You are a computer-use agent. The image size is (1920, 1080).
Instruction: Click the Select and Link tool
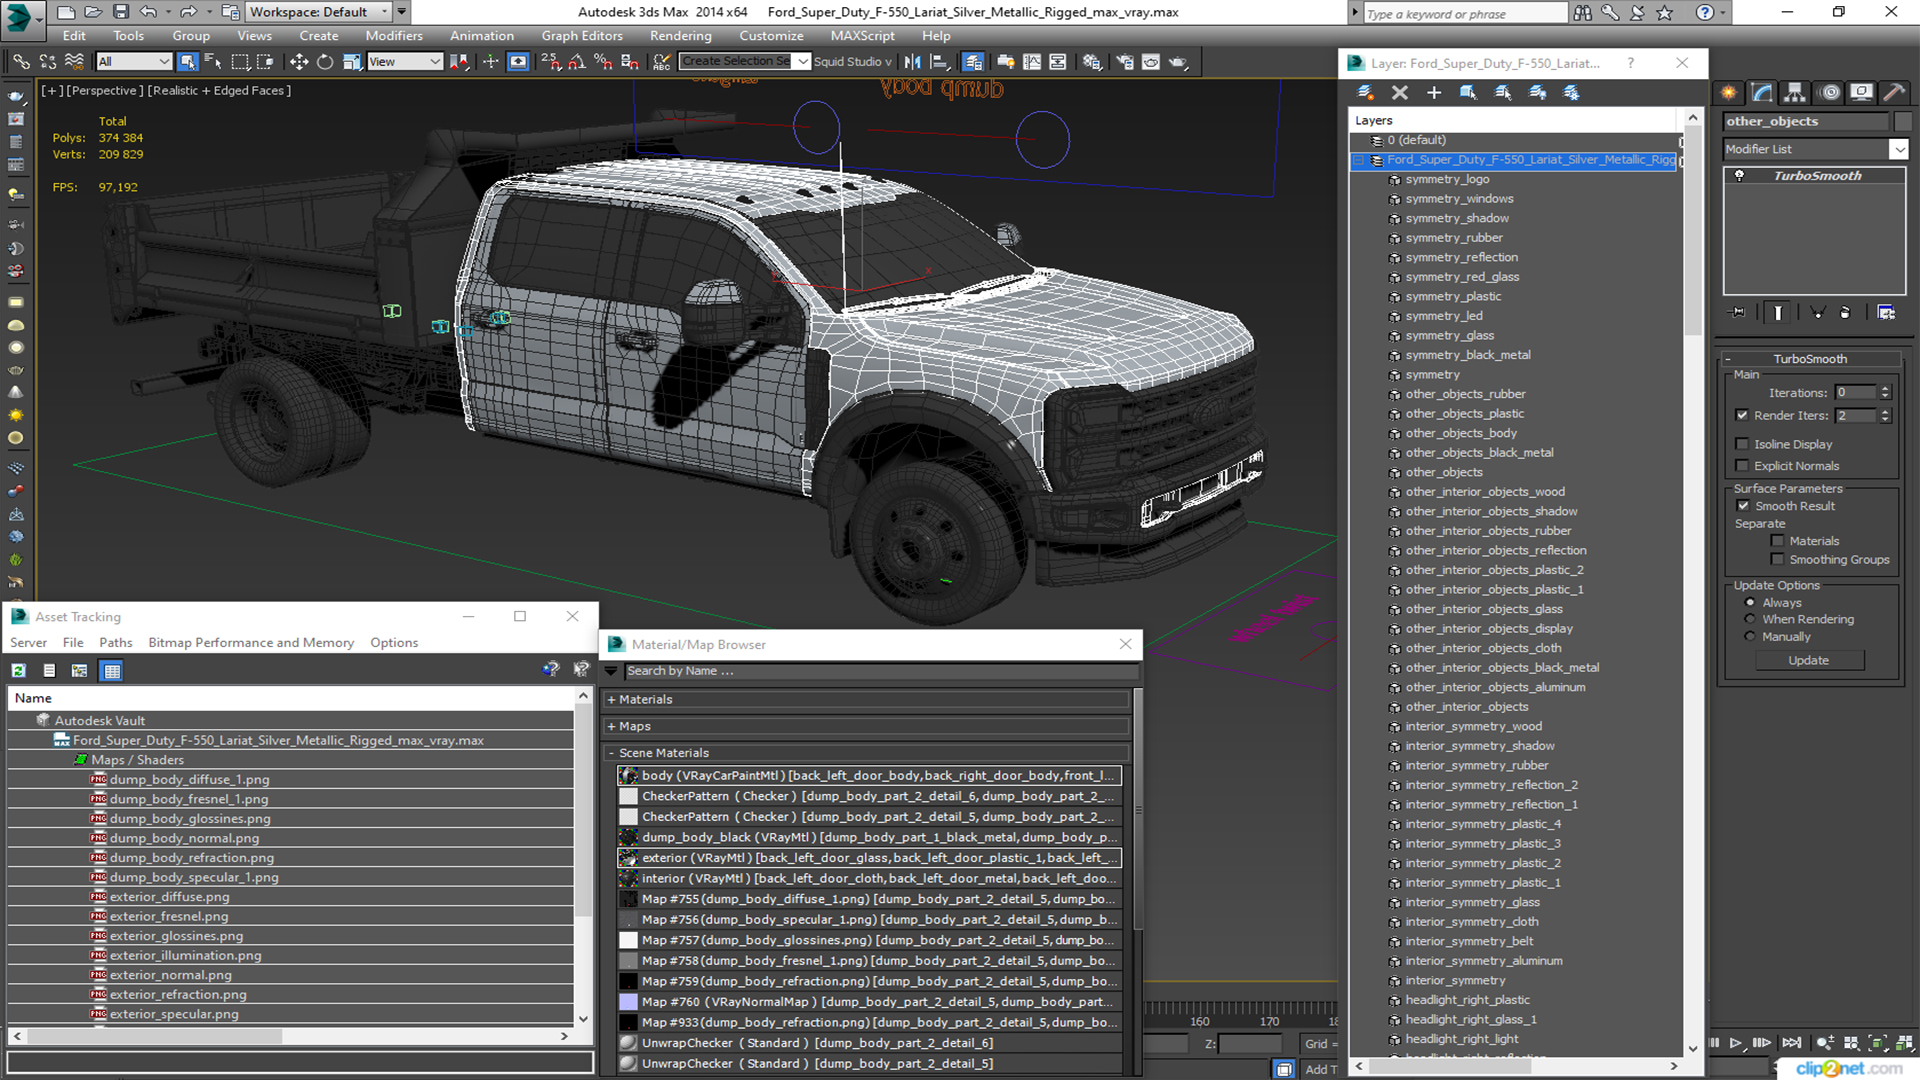pos(20,62)
